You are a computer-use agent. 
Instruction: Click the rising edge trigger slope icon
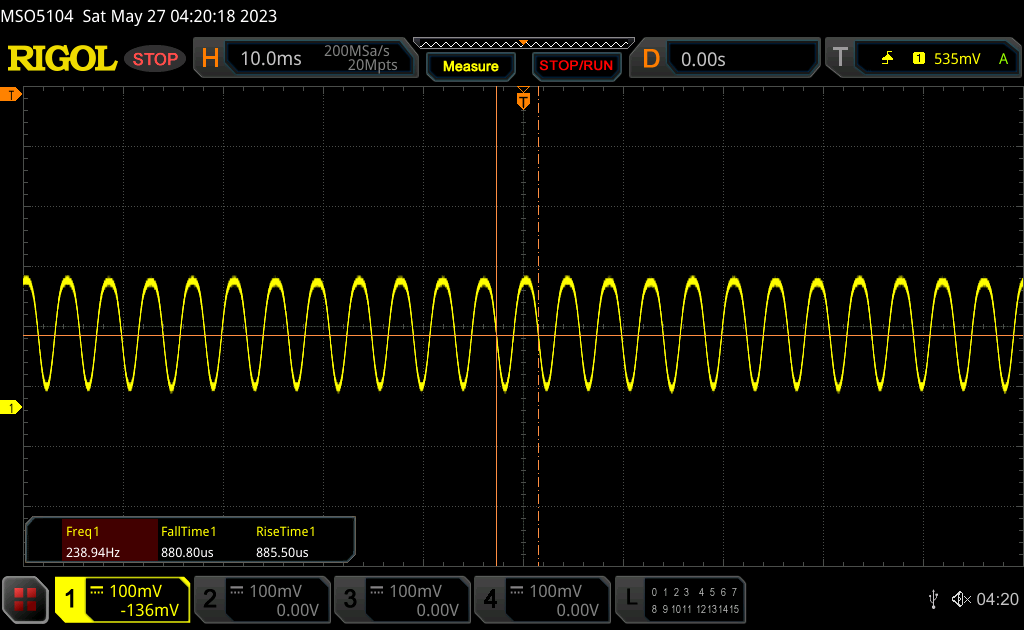tap(887, 59)
